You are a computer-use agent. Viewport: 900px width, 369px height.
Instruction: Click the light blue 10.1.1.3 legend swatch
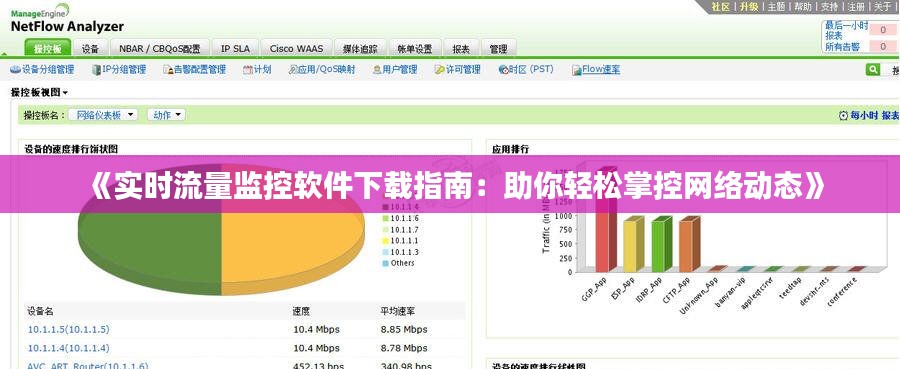(x=386, y=252)
